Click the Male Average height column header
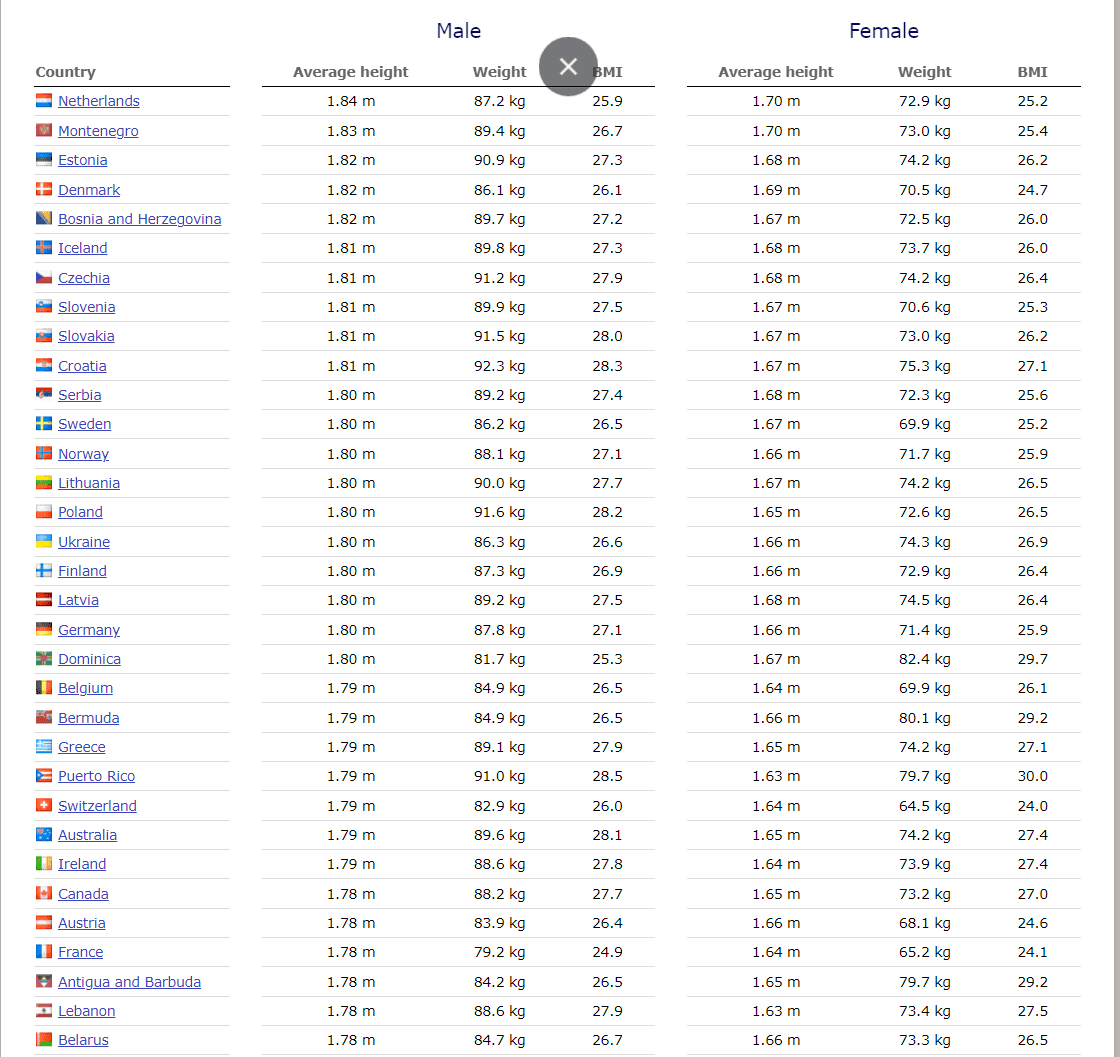 pos(350,72)
